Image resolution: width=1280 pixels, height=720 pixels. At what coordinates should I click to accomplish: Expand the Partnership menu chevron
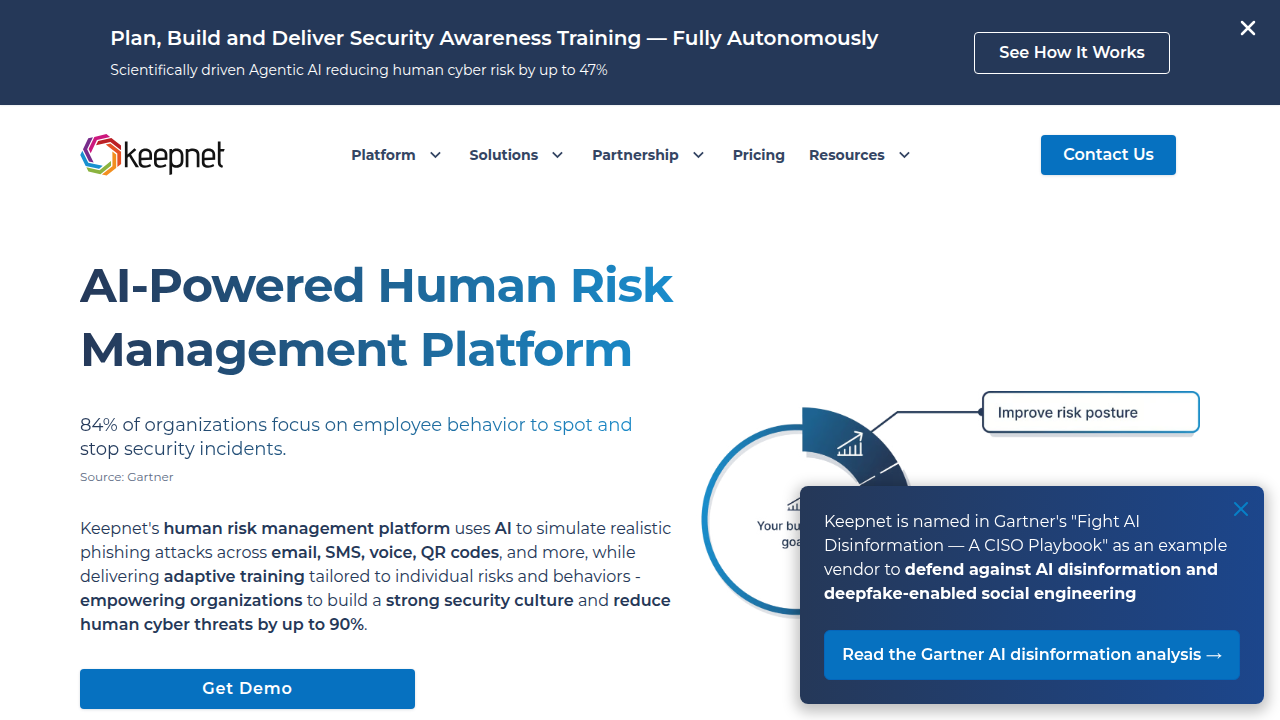click(x=699, y=155)
